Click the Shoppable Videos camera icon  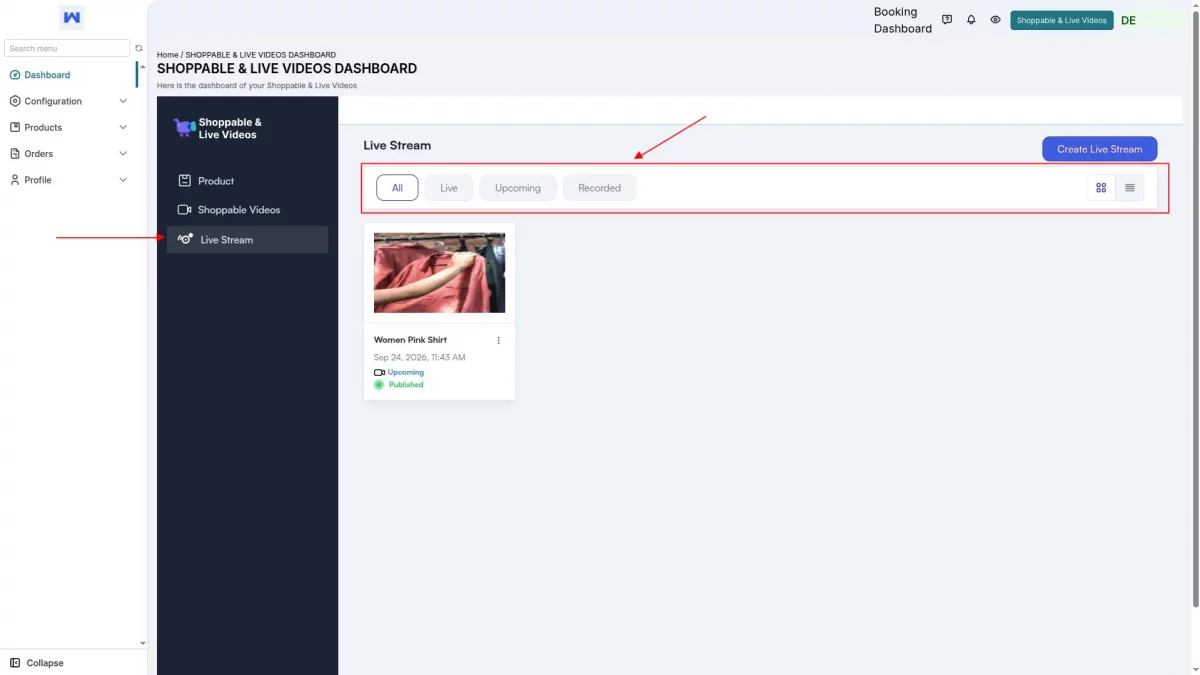click(x=184, y=210)
